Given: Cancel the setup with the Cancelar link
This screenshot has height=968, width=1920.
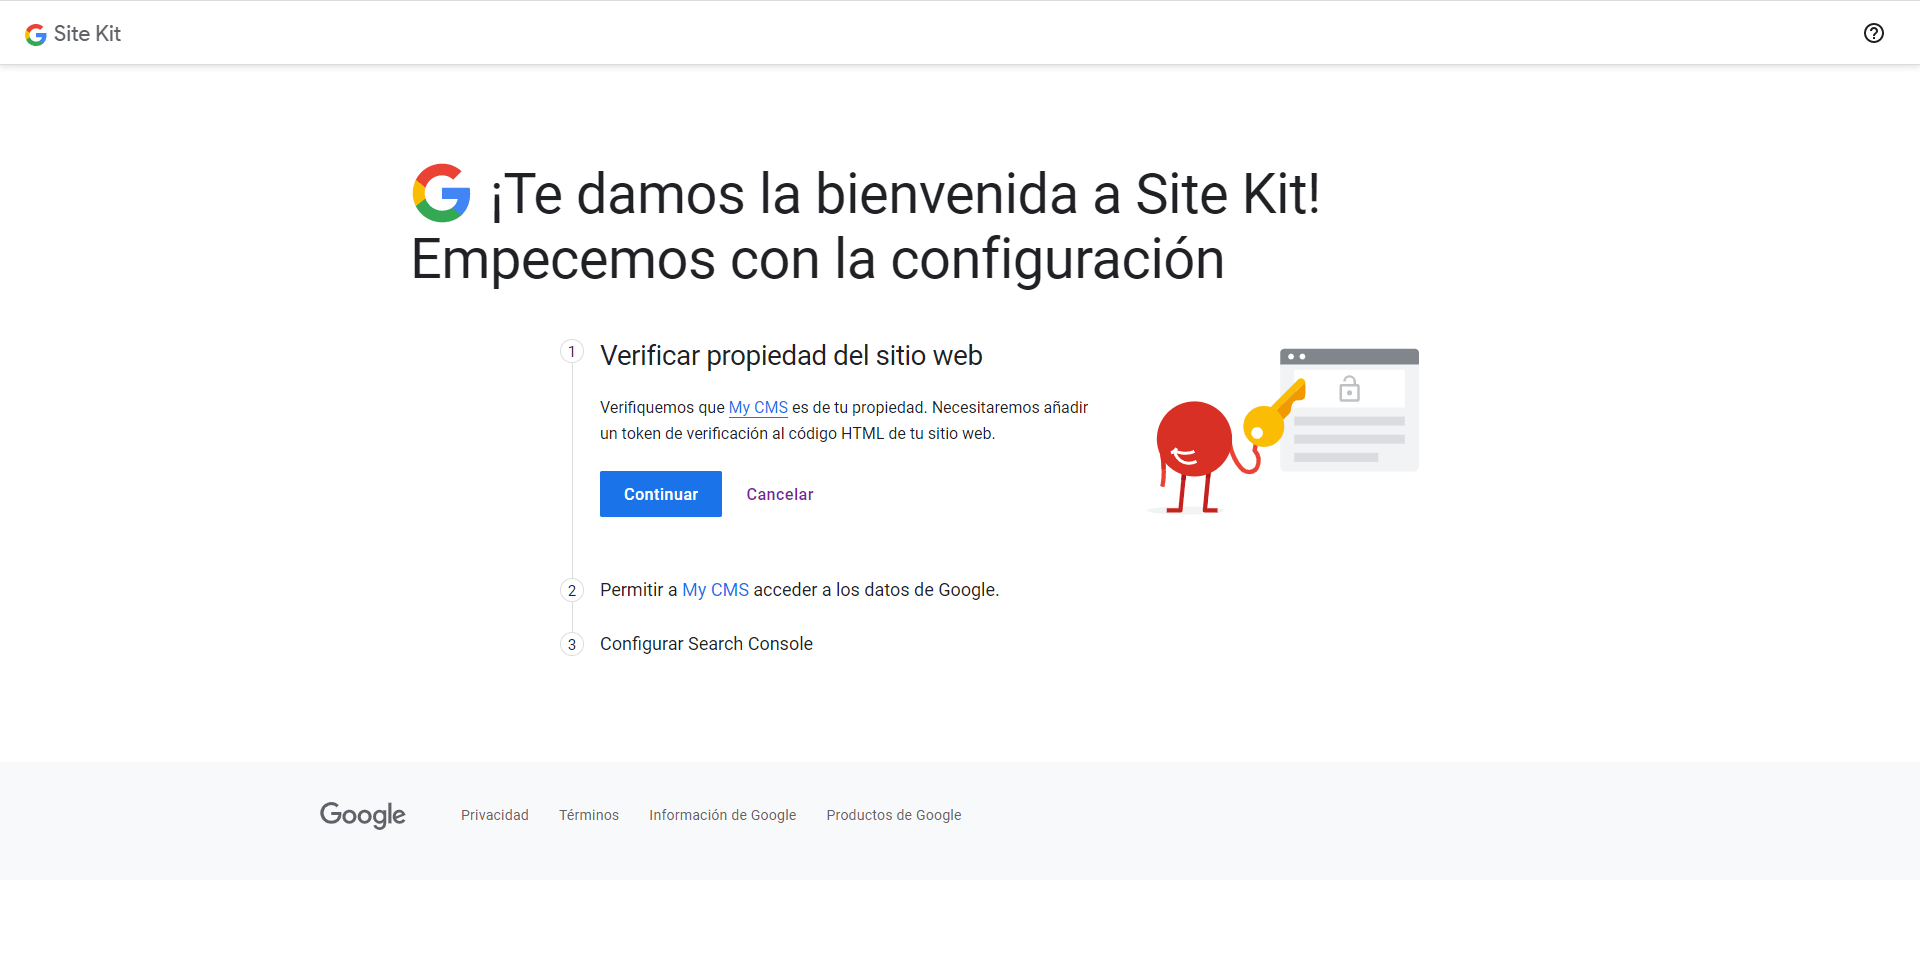Looking at the screenshot, I should (780, 494).
